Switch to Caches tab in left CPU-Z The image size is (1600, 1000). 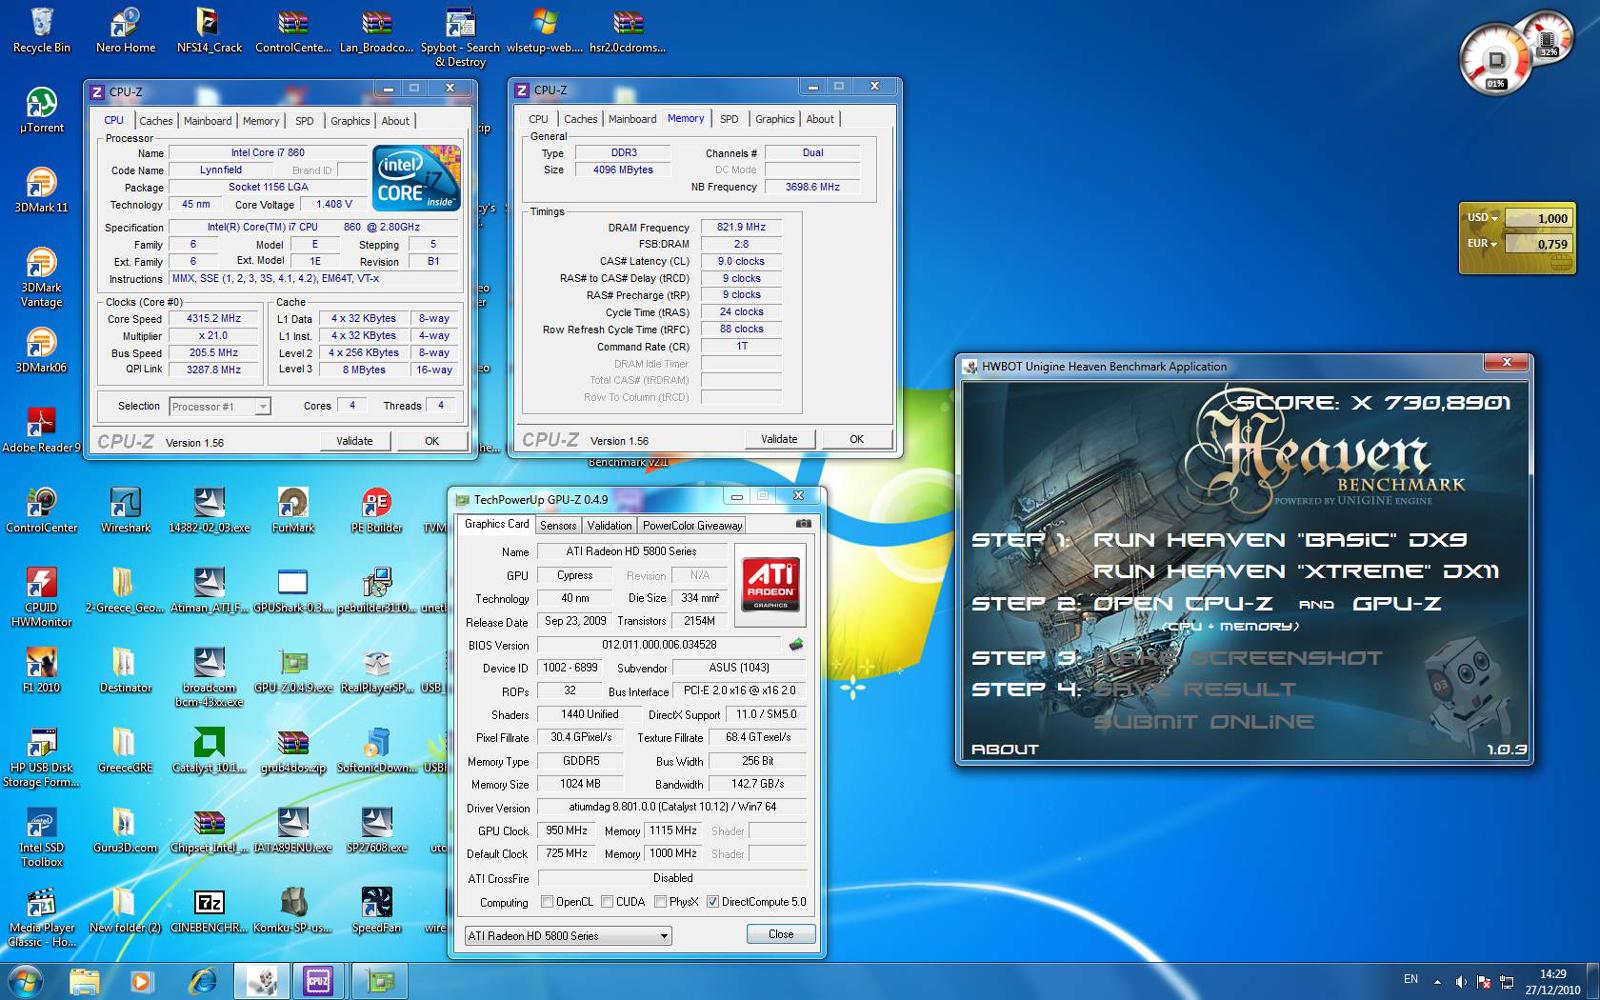[155, 121]
